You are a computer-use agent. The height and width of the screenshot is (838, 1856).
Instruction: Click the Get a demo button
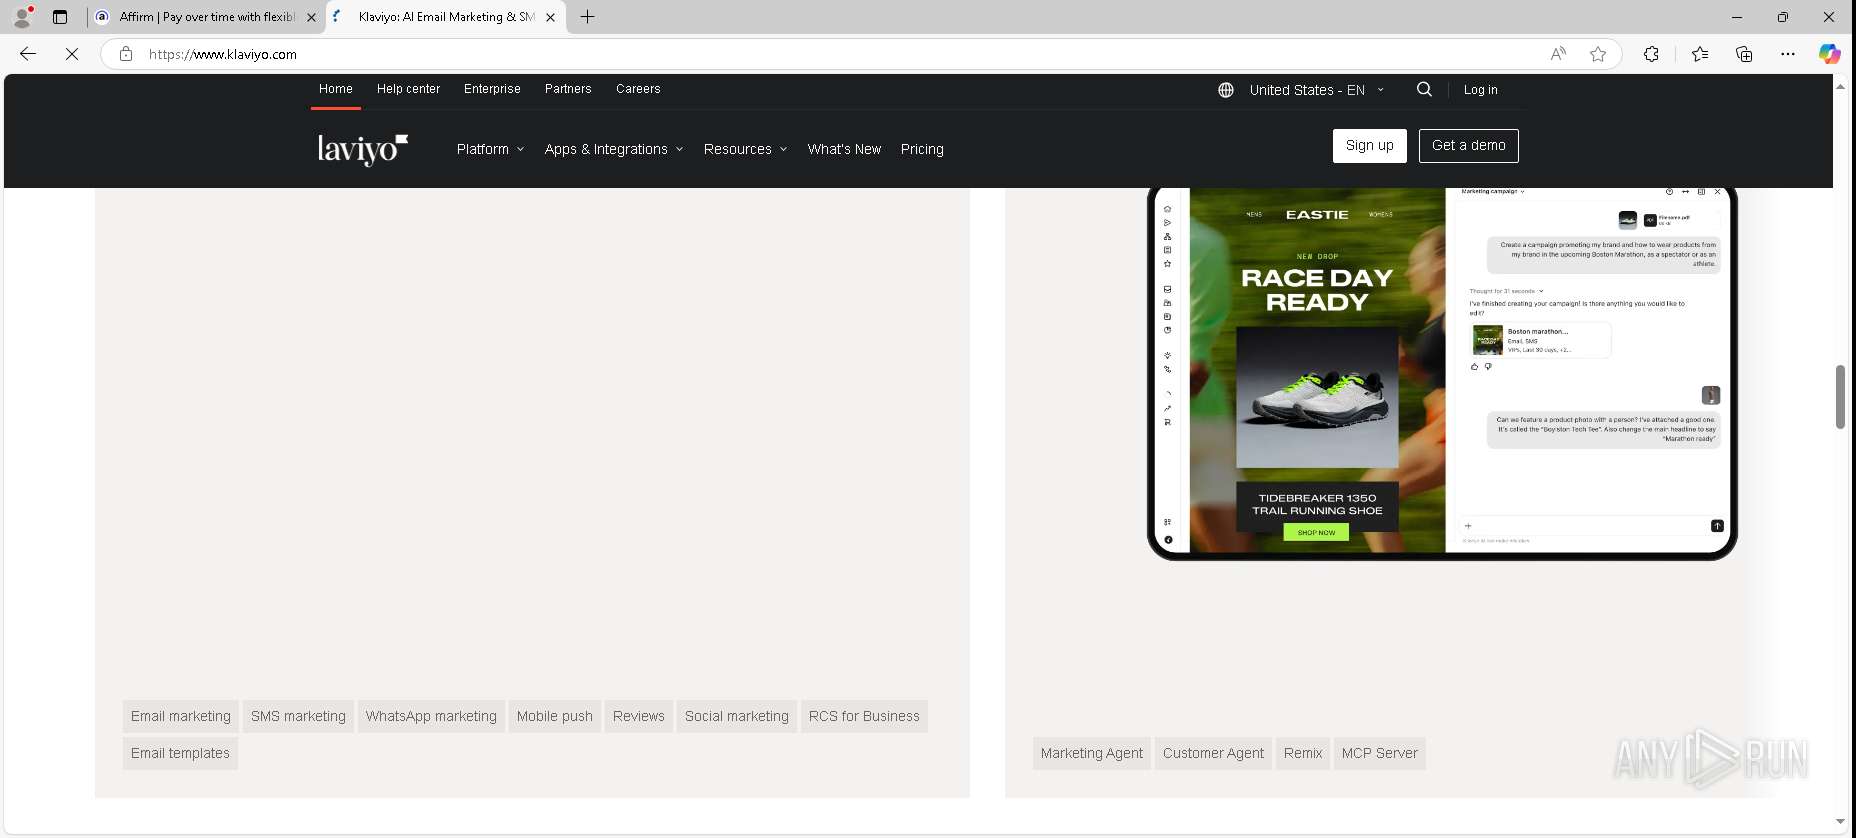pyautogui.click(x=1468, y=146)
